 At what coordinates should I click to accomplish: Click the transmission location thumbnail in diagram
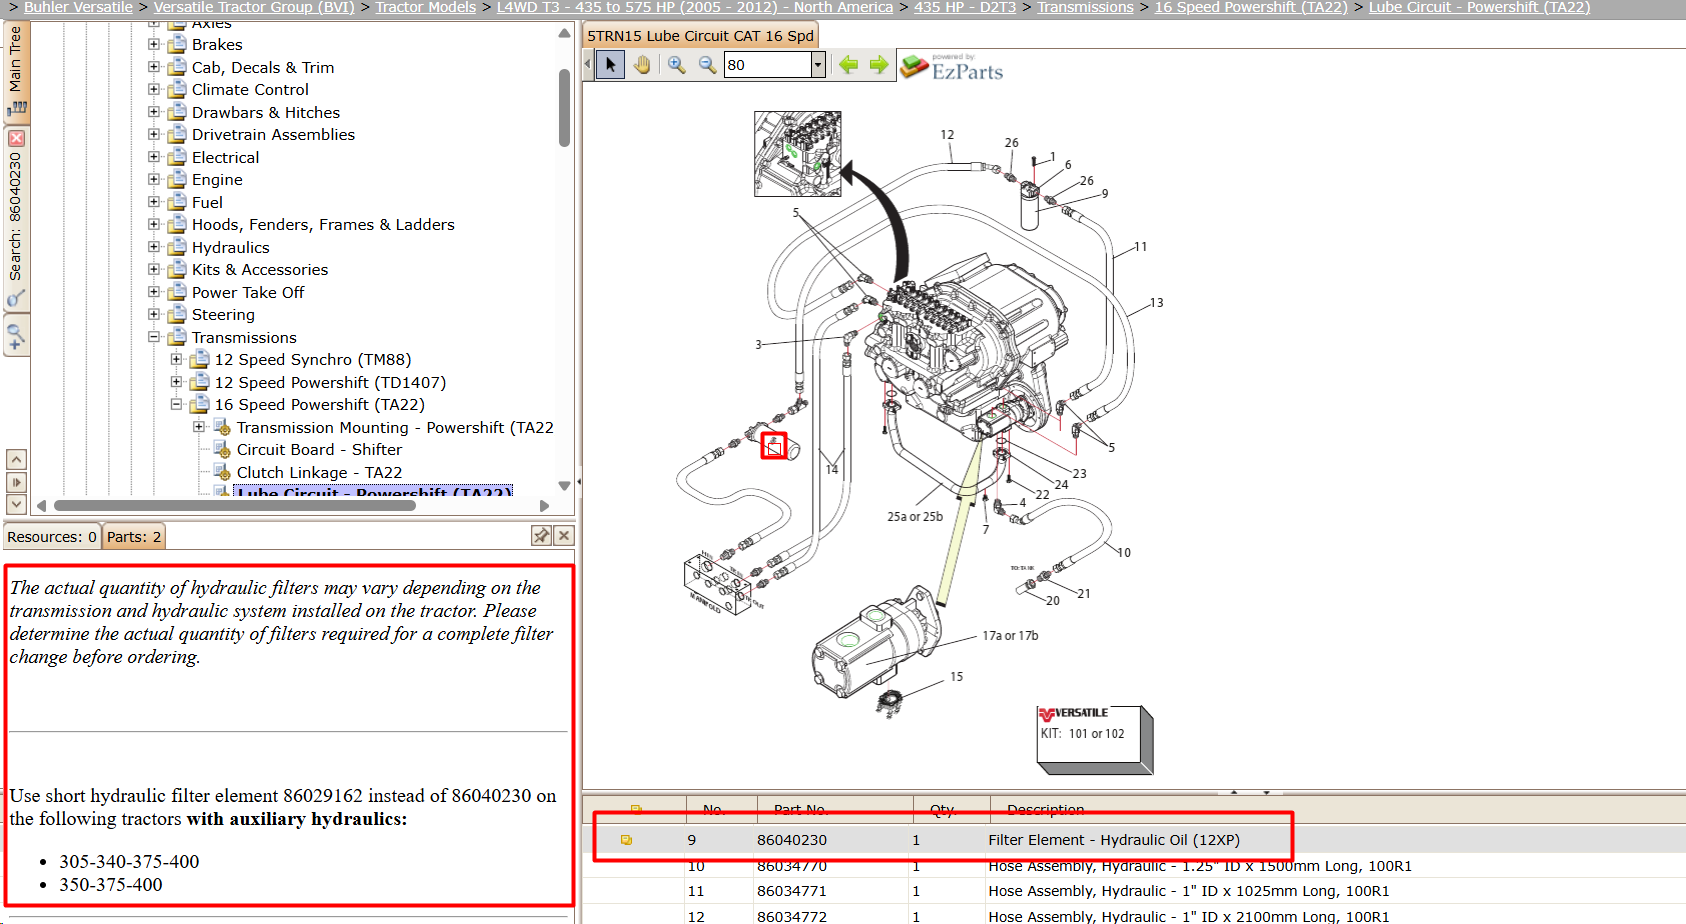pyautogui.click(x=797, y=154)
